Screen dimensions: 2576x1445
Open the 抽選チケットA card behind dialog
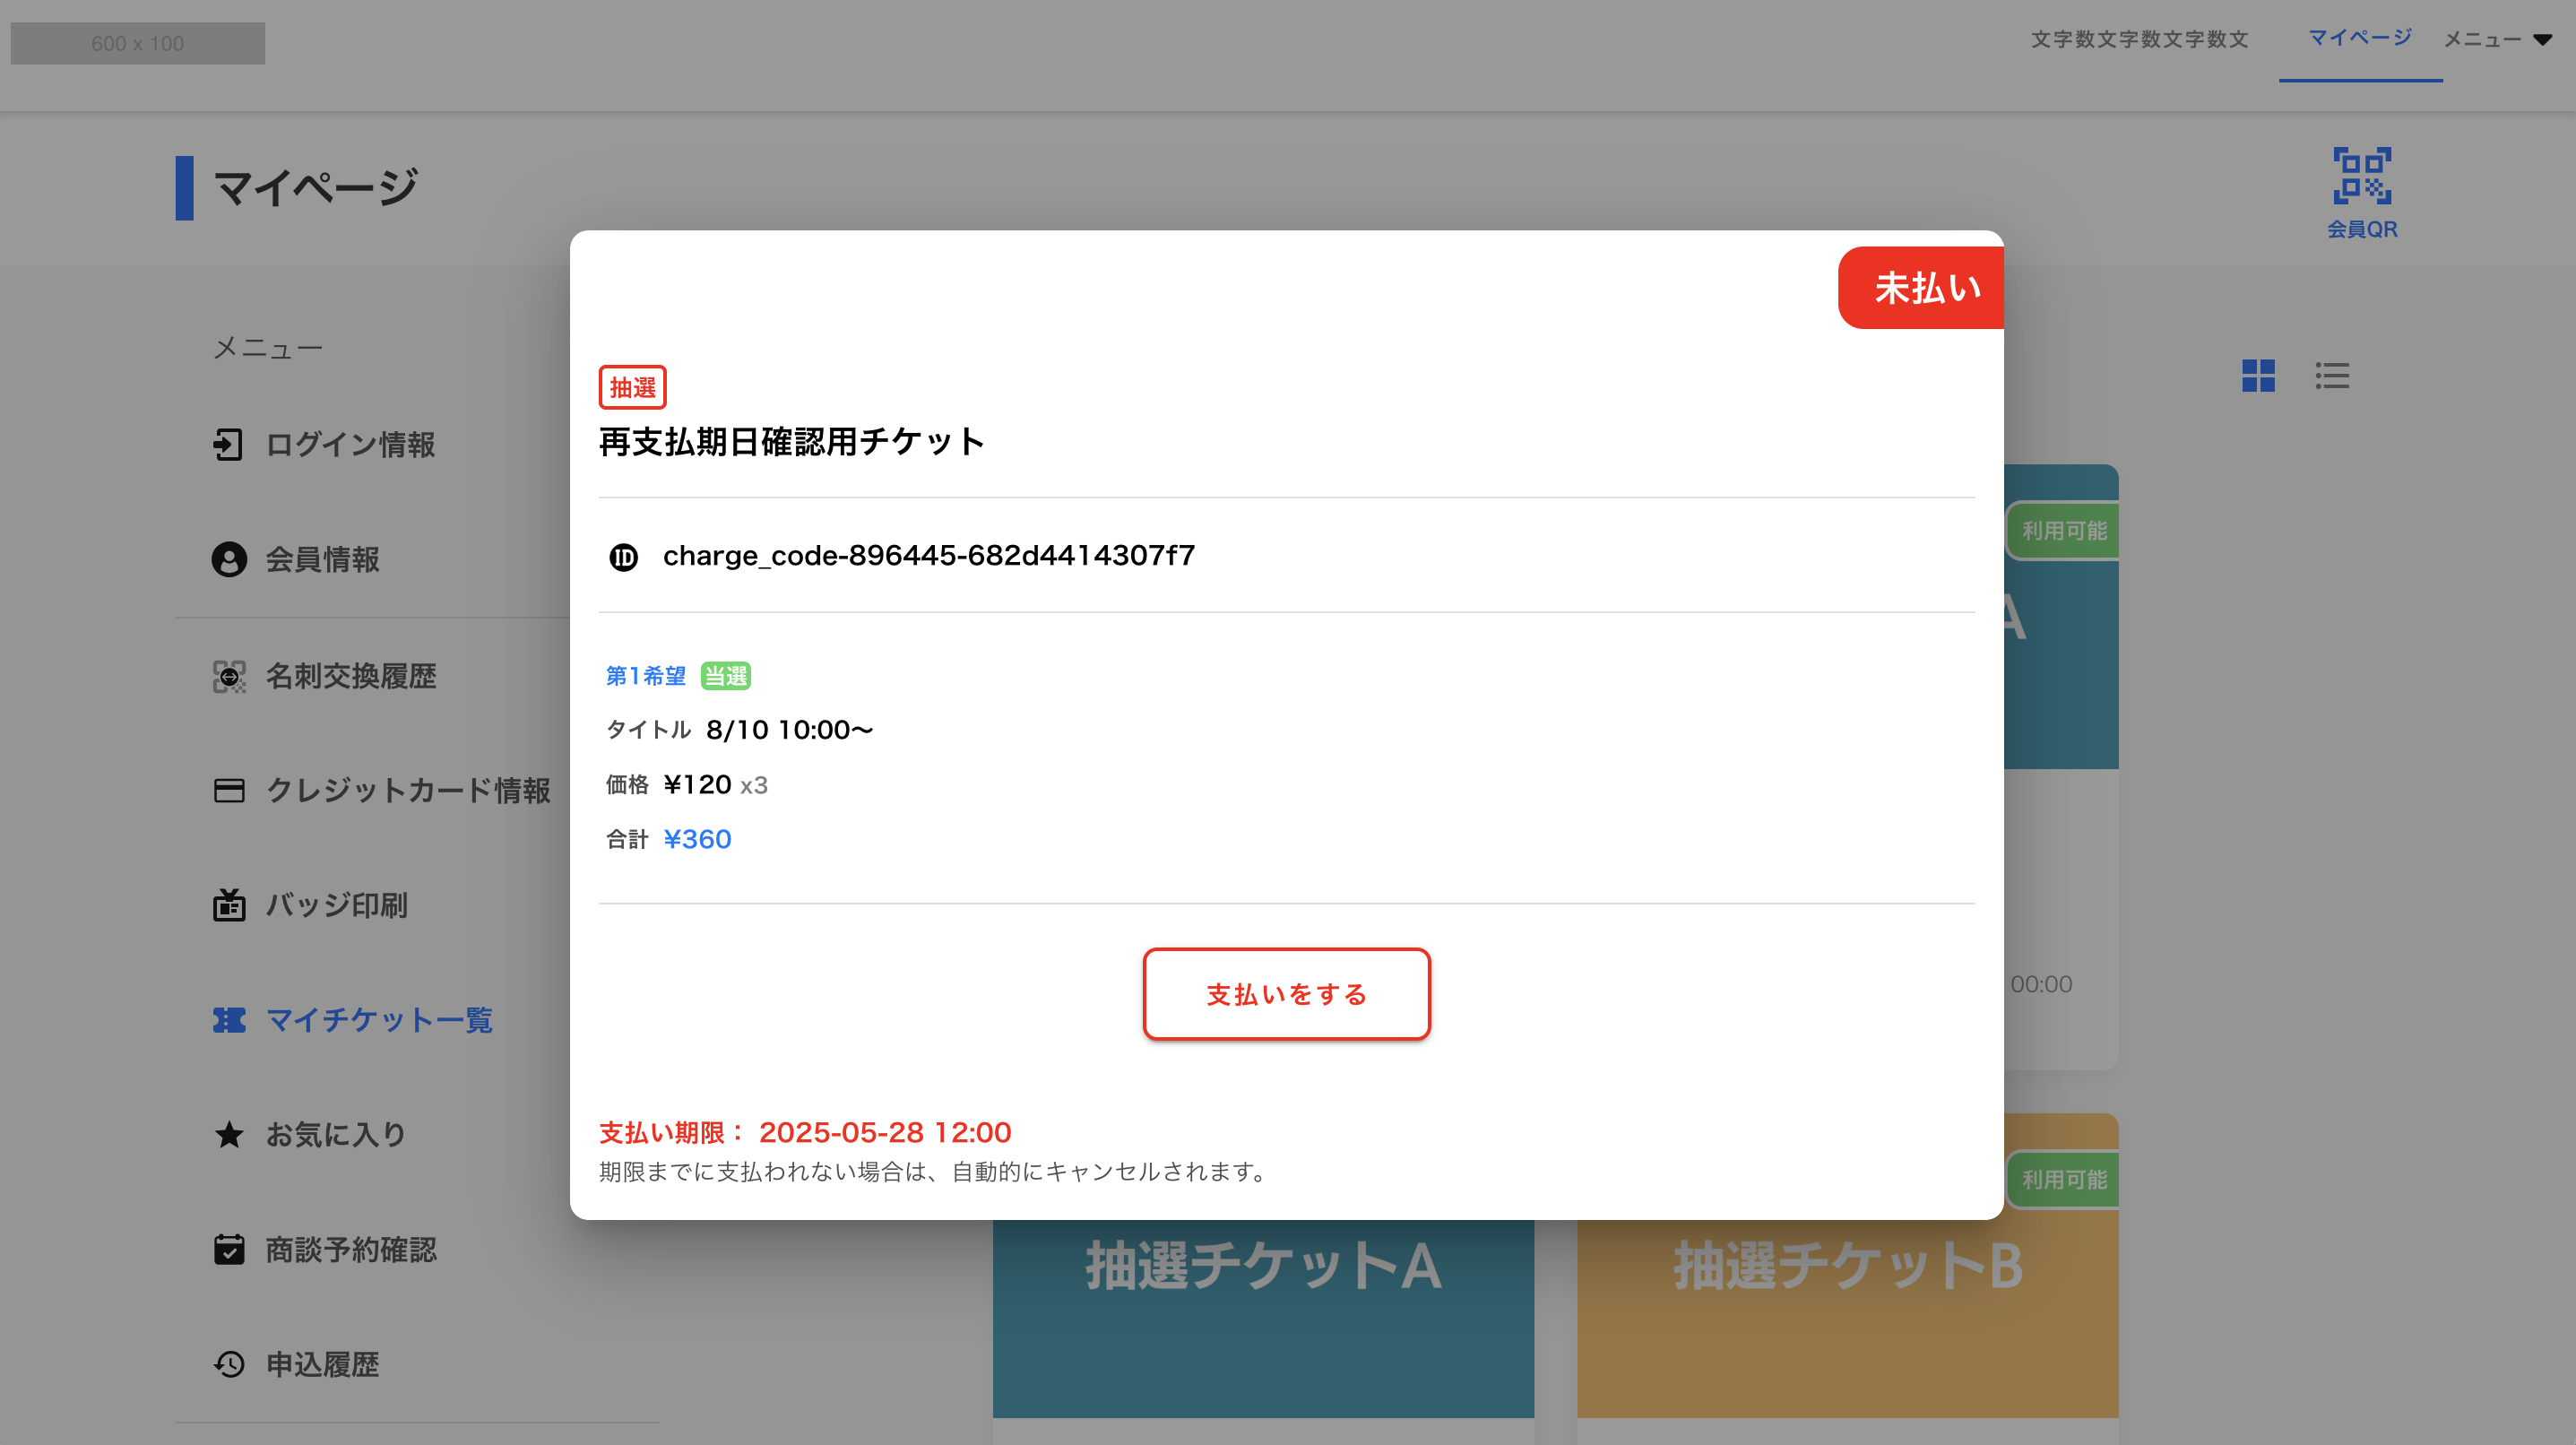coord(1263,1318)
